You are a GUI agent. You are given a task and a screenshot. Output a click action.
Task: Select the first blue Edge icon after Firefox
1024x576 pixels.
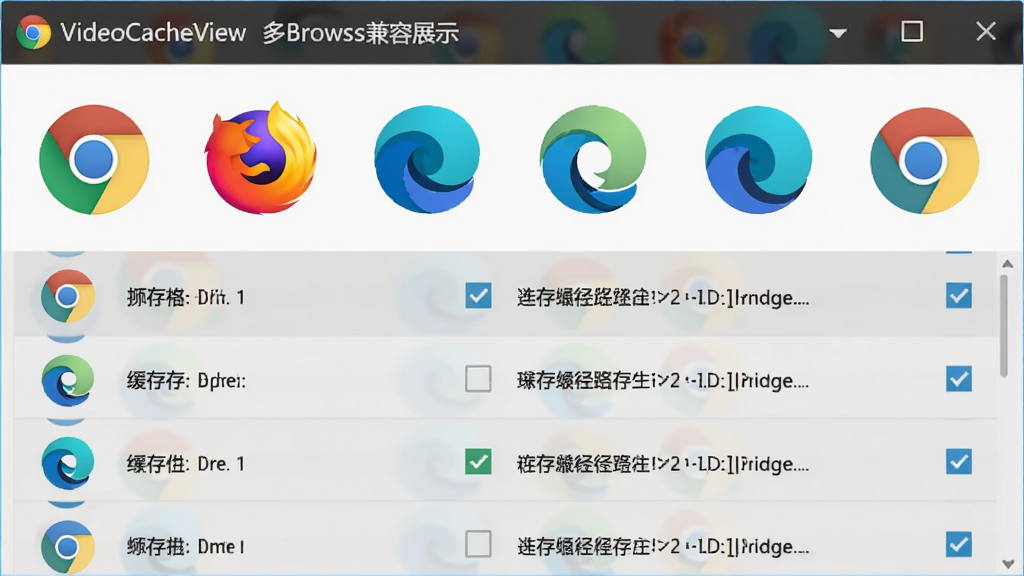(x=427, y=159)
